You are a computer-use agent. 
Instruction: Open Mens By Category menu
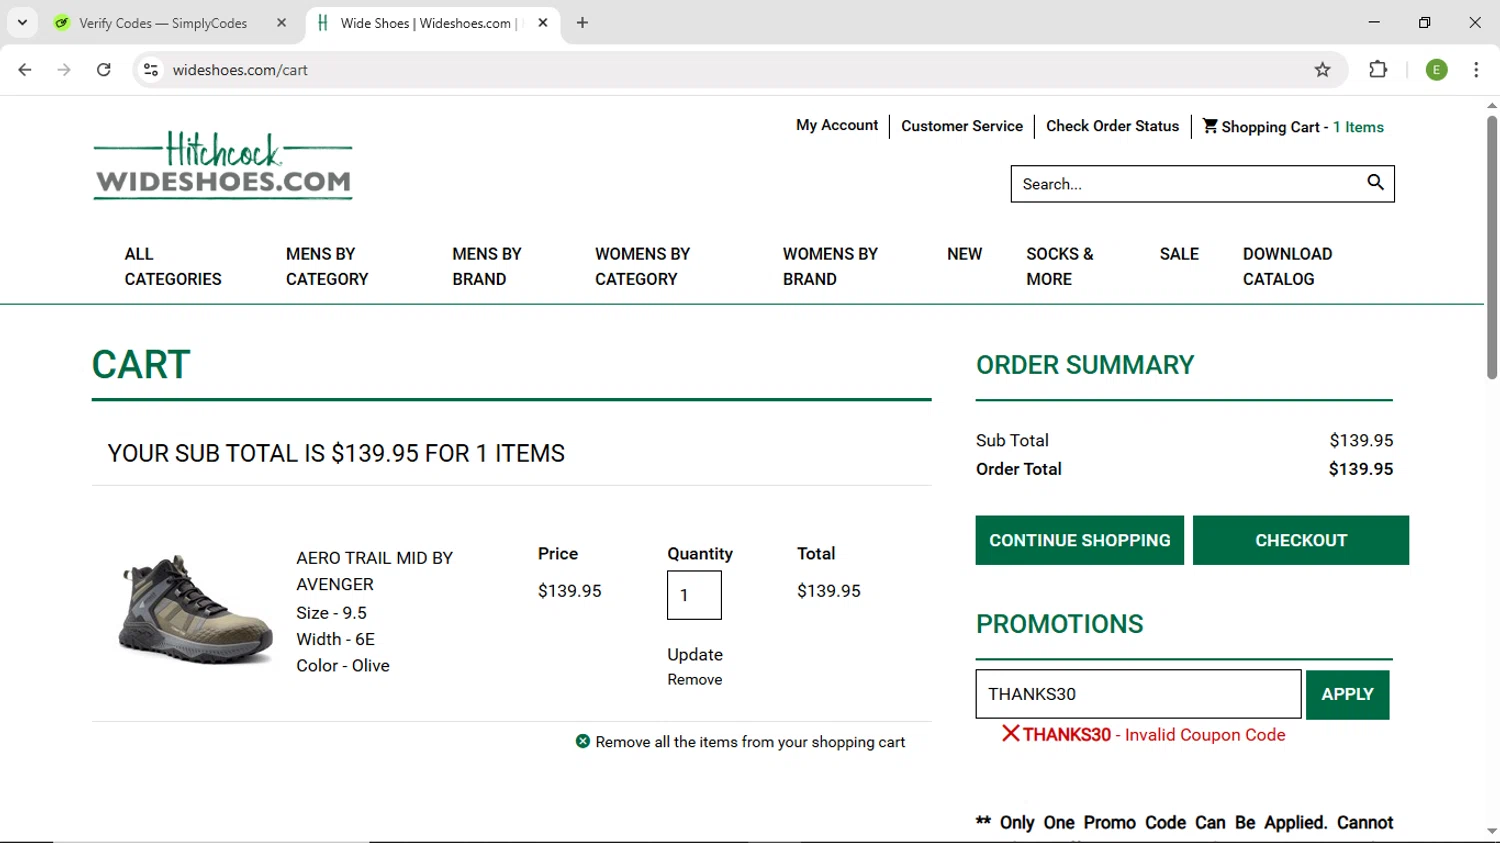327,266
